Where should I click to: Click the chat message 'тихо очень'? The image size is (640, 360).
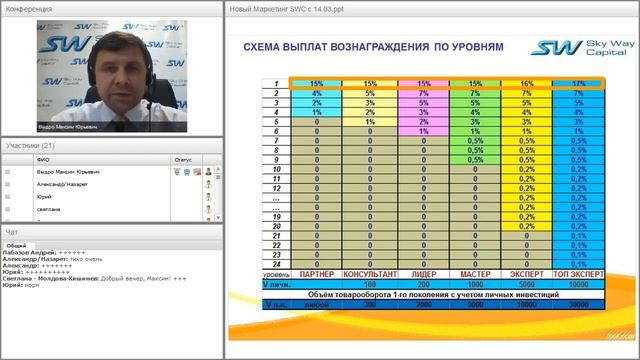(86, 259)
